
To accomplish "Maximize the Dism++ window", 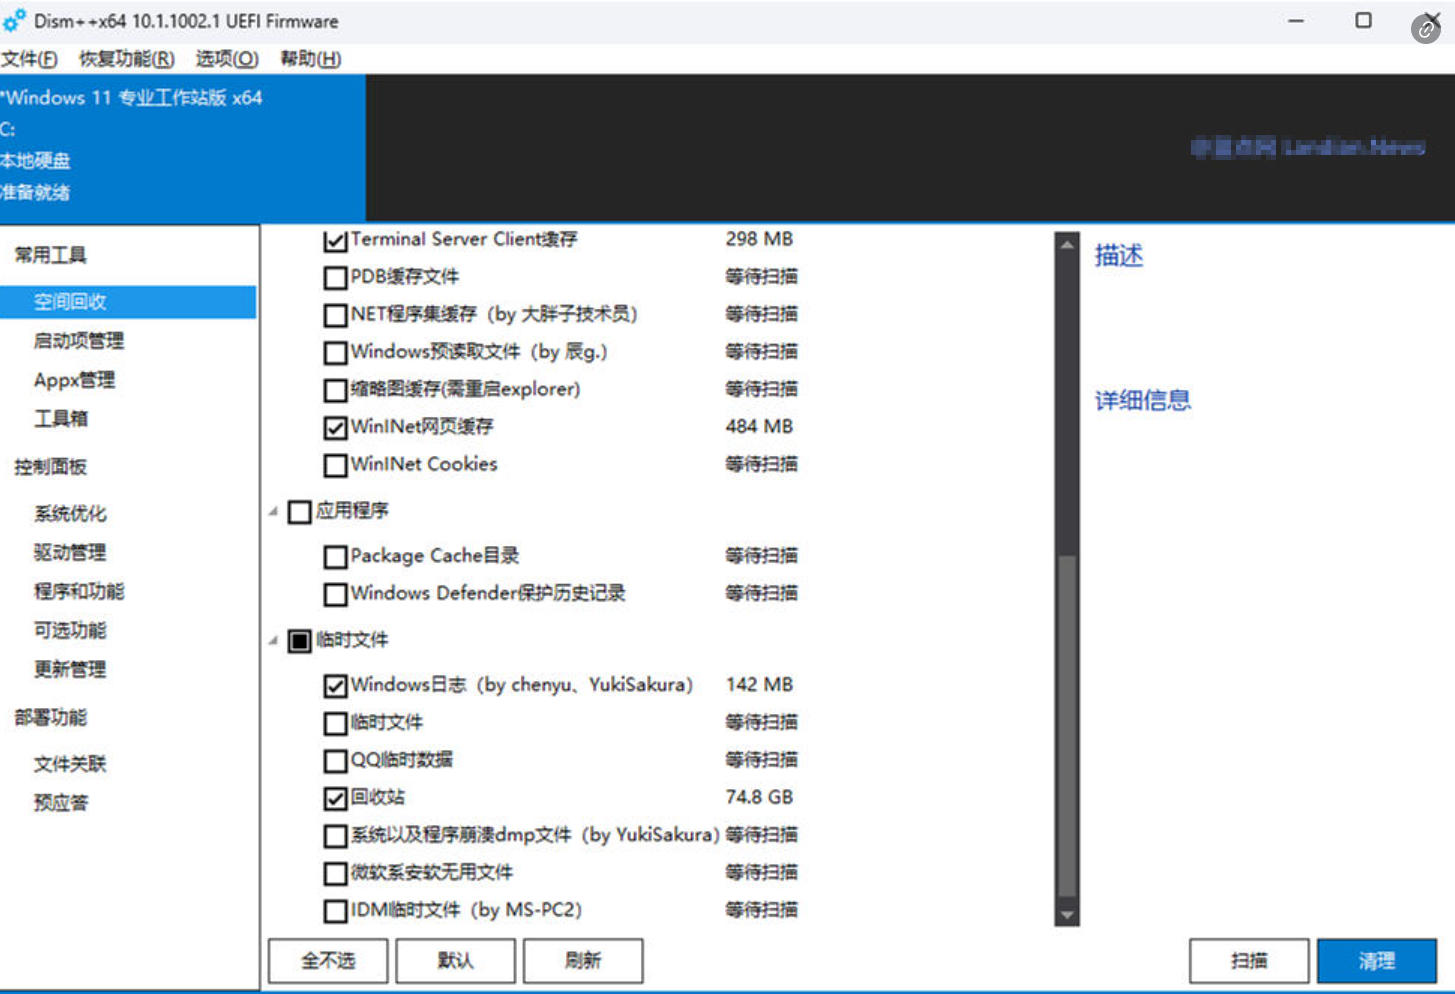I will [x=1363, y=21].
